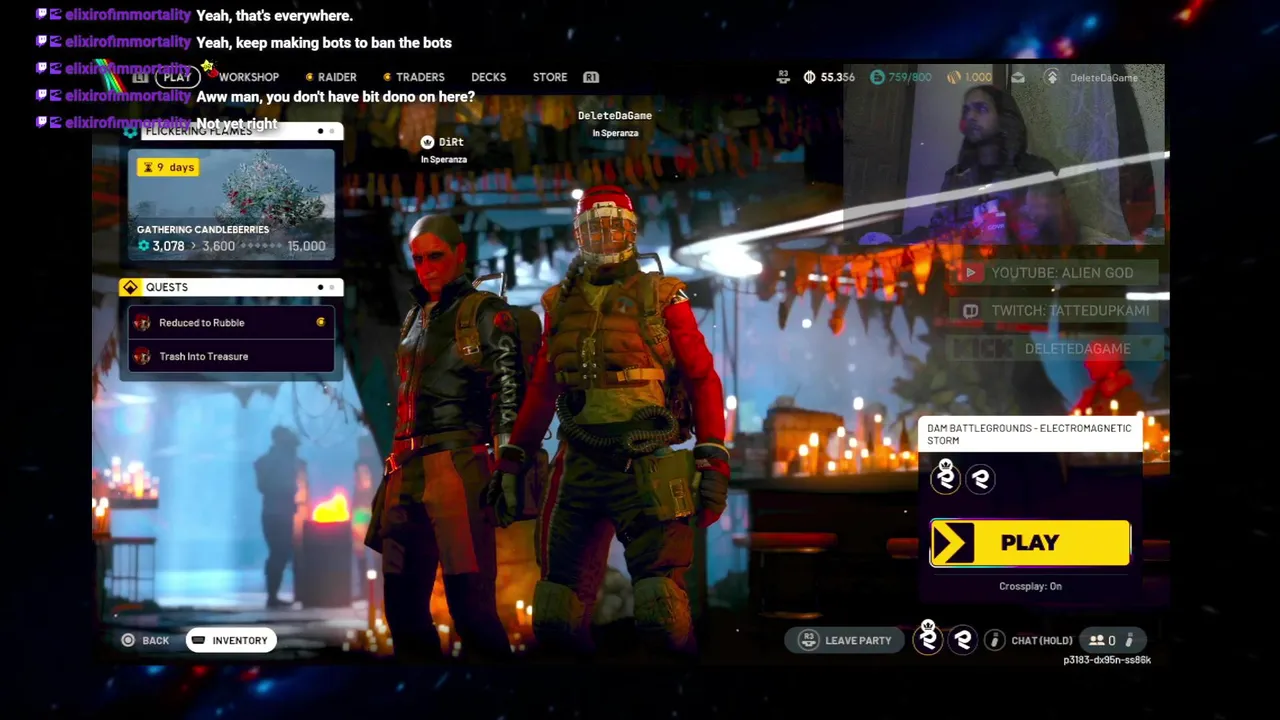
Task: Start the match with the yellow PLAY button
Action: click(1030, 543)
